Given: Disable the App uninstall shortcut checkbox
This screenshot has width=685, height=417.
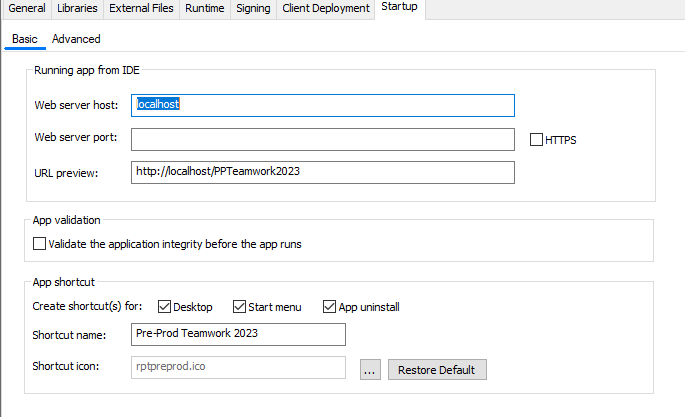Looking at the screenshot, I should pos(330,306).
